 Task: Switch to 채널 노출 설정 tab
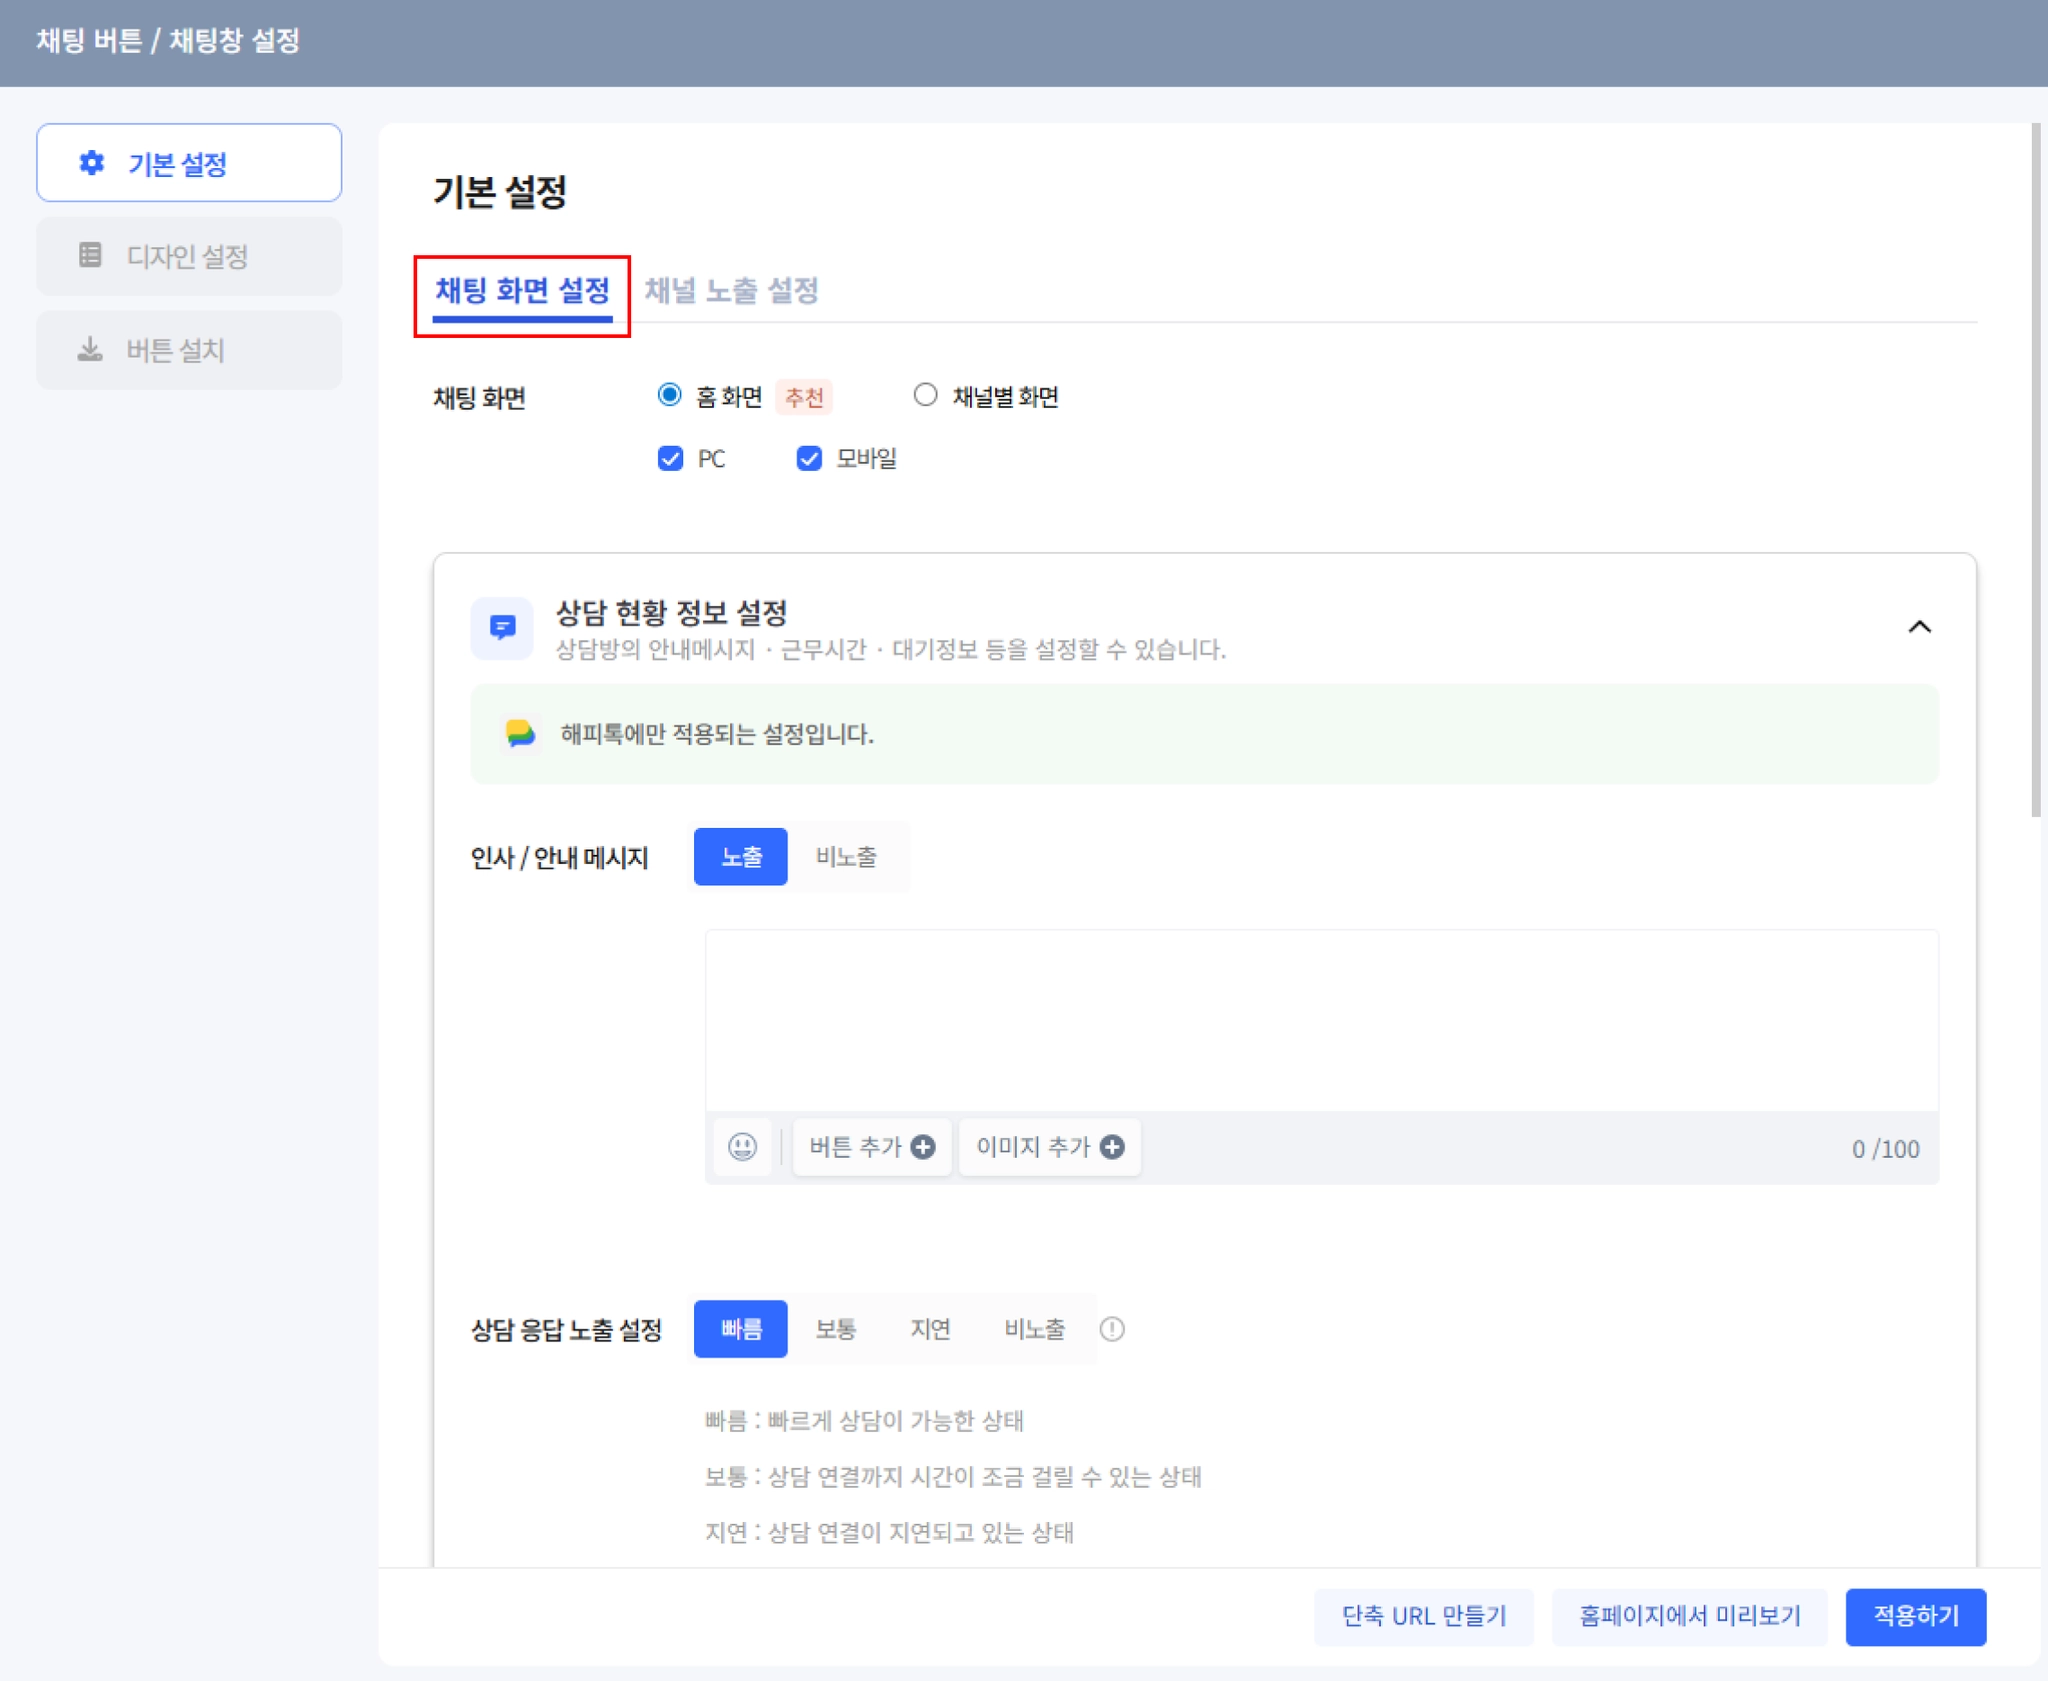pos(731,291)
